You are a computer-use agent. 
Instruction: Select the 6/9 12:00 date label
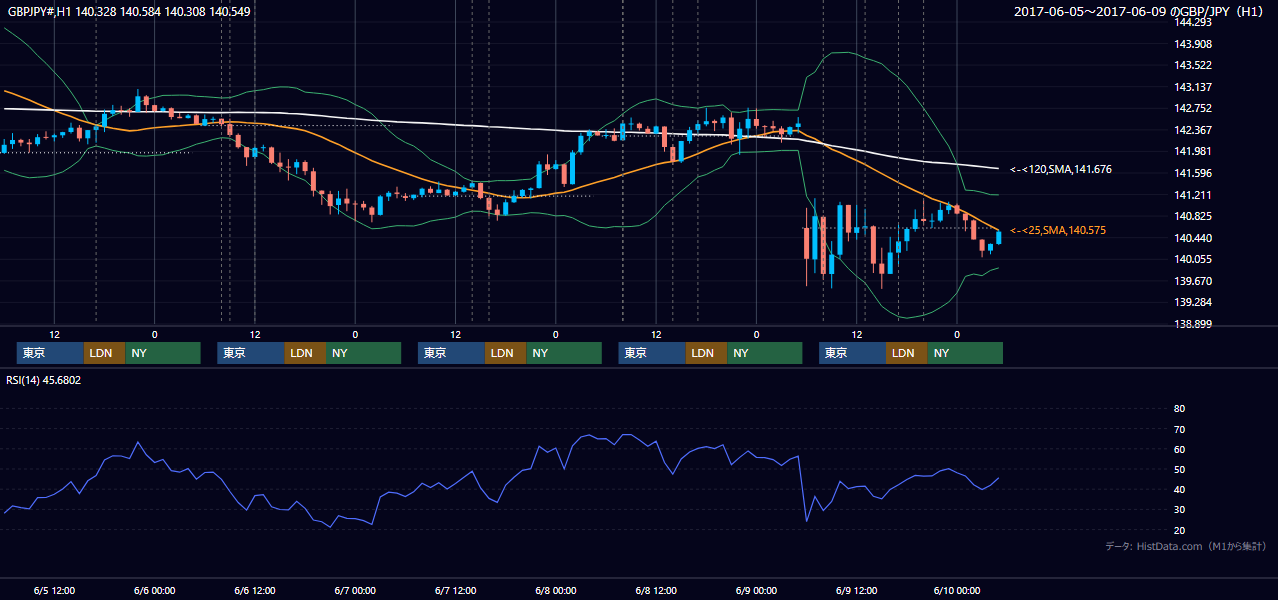[856, 590]
